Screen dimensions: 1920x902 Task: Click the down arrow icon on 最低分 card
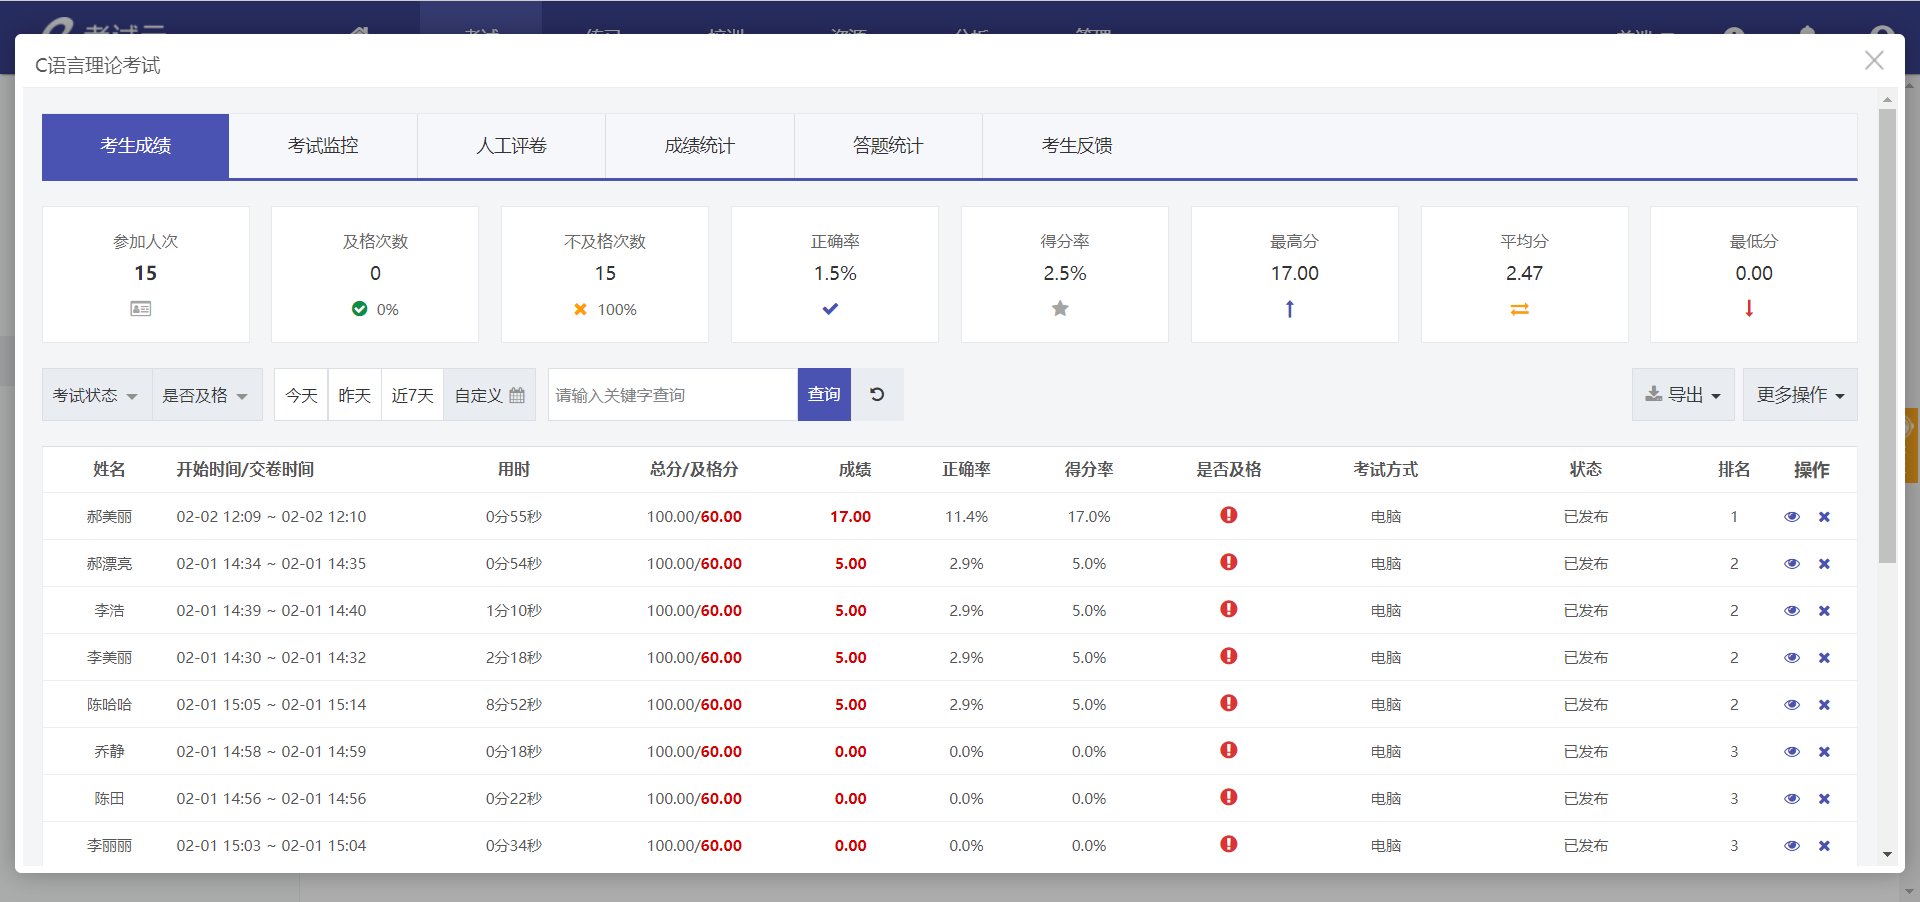click(x=1750, y=309)
